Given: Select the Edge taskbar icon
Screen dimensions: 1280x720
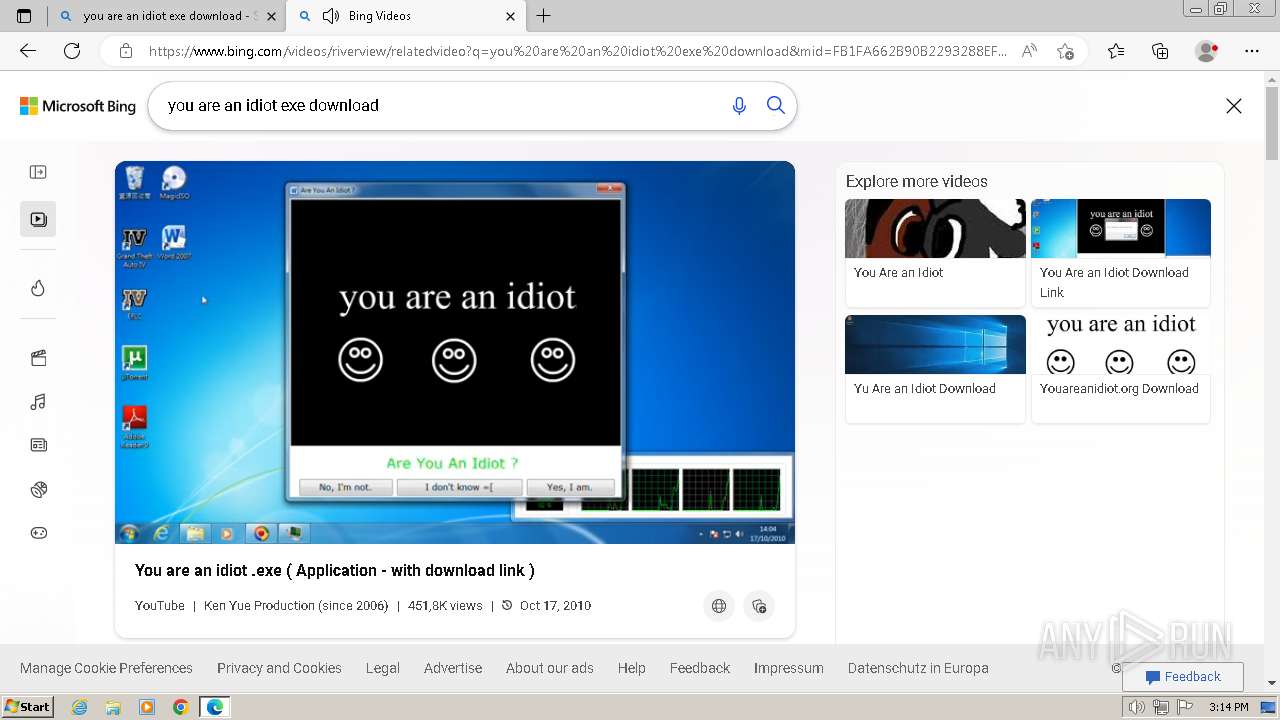Looking at the screenshot, I should tap(215, 707).
